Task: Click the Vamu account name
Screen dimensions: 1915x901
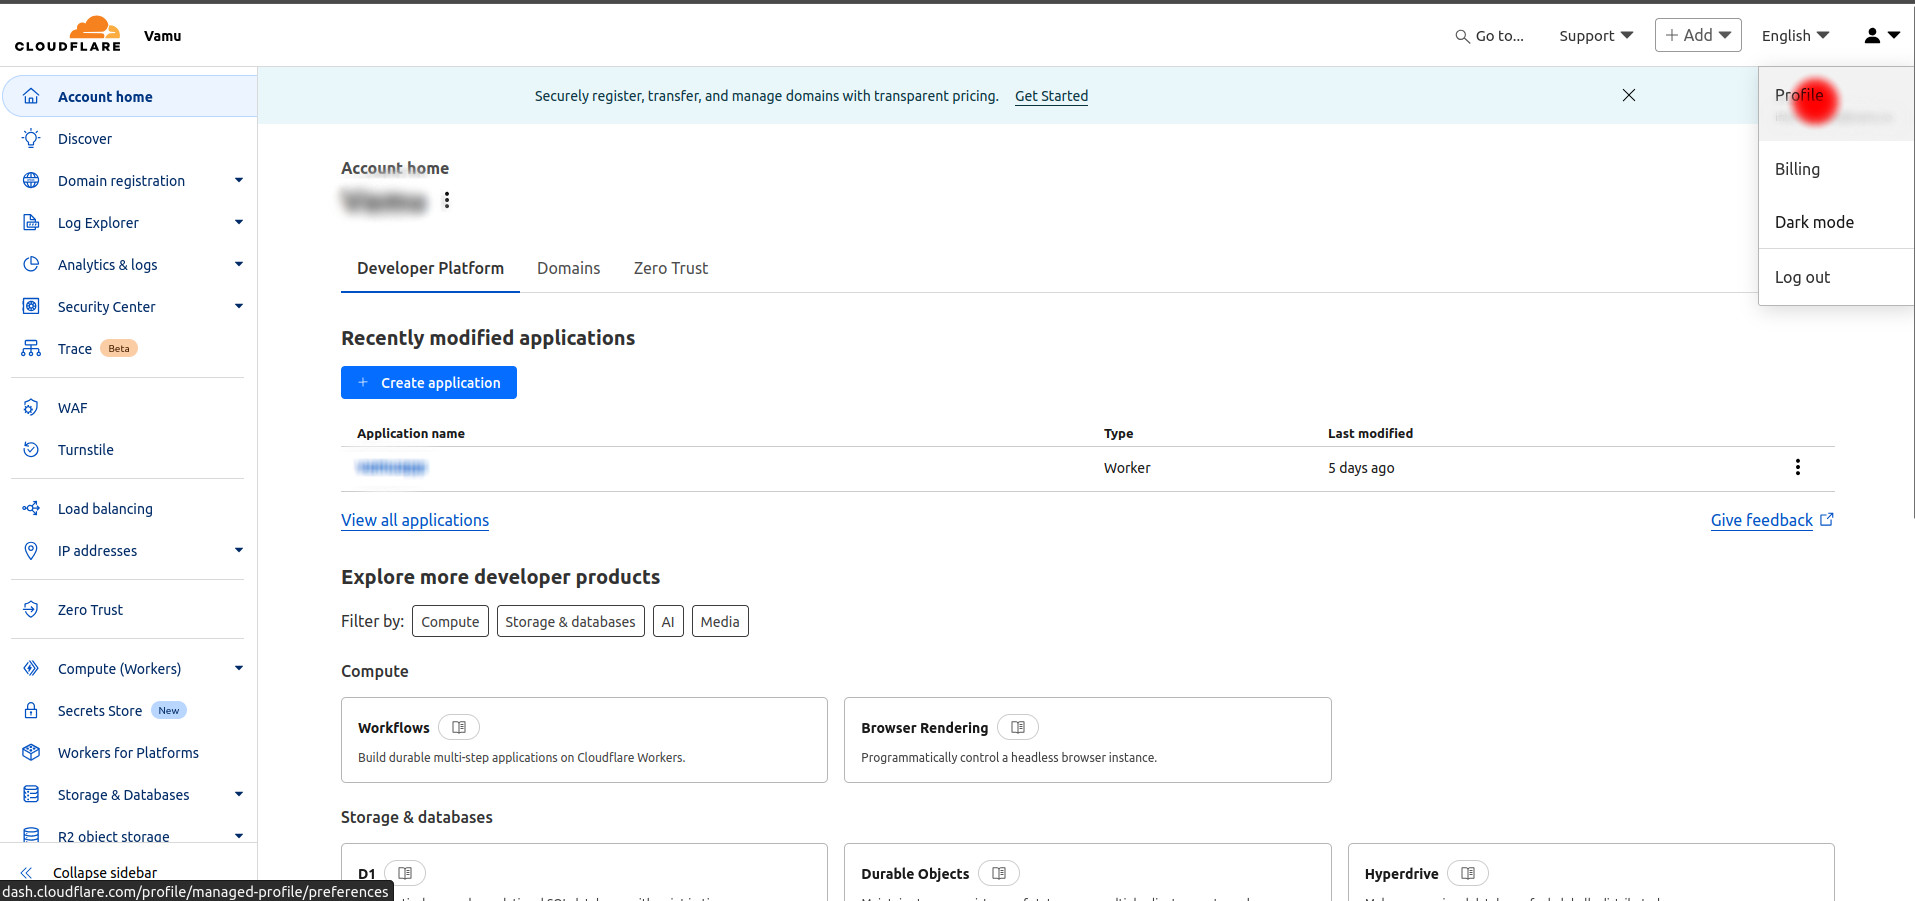Action: pyautogui.click(x=163, y=36)
